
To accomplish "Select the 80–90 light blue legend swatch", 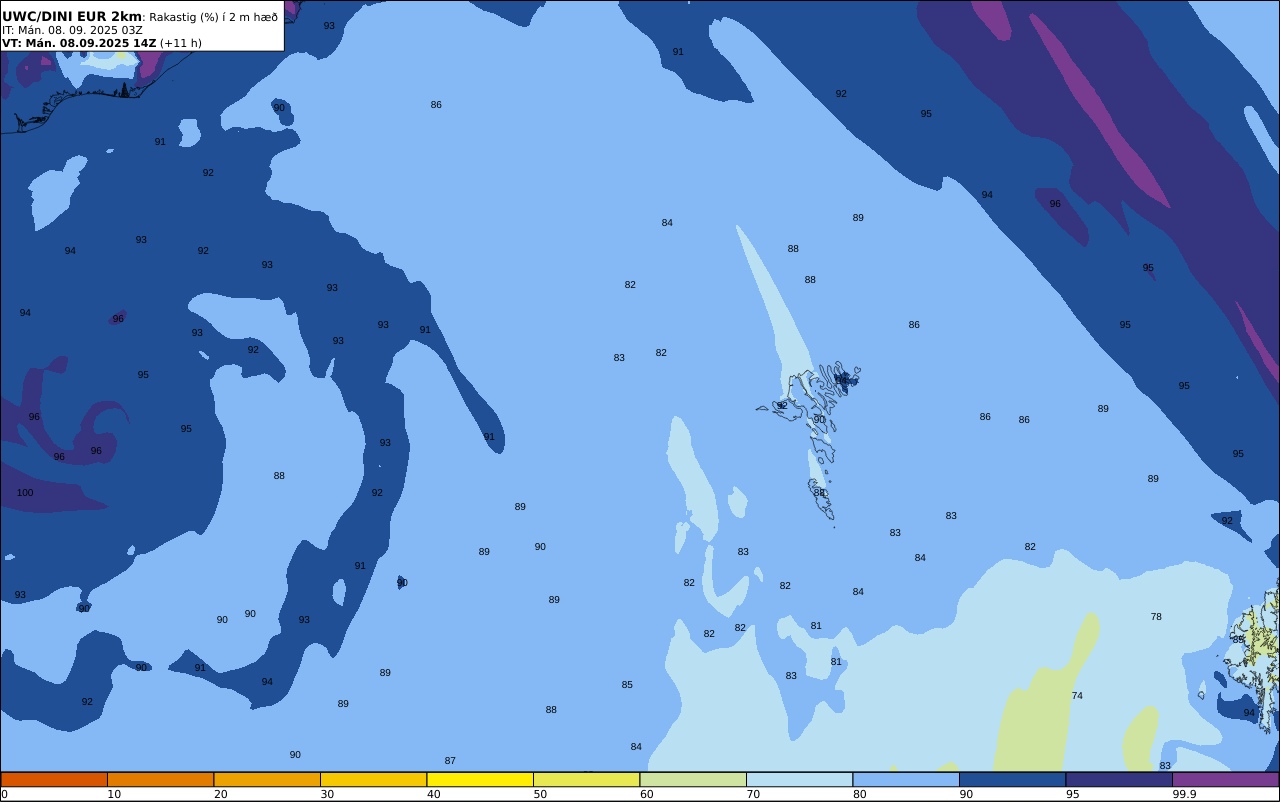I will coord(906,779).
